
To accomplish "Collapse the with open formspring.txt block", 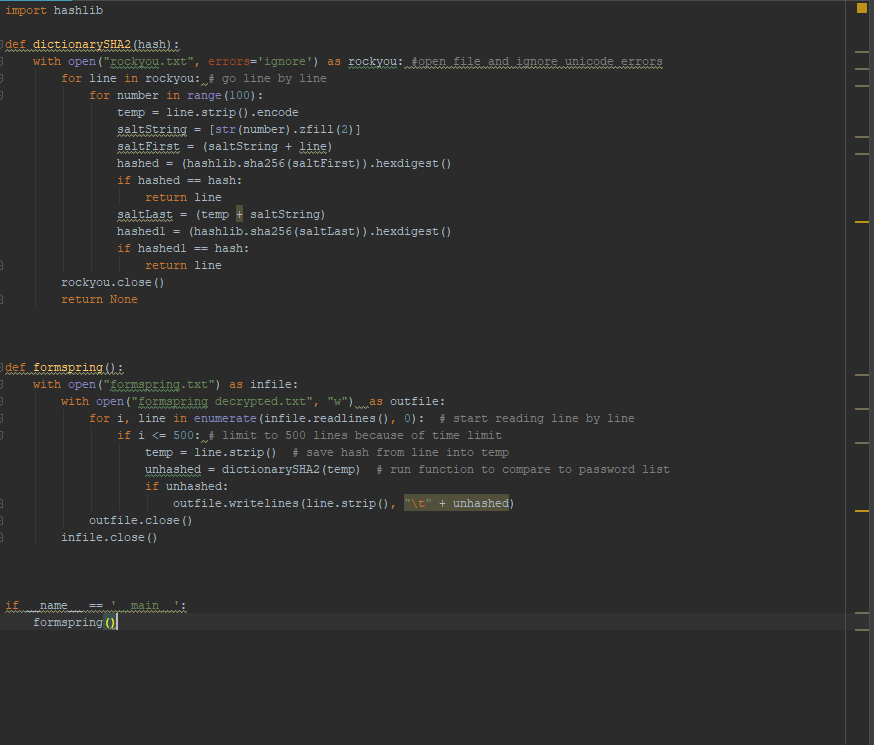I will click(3, 384).
